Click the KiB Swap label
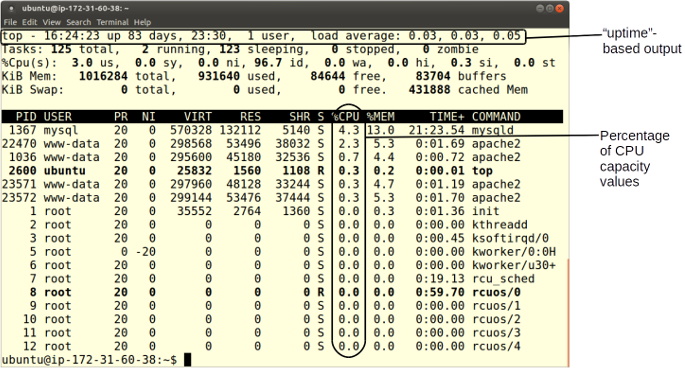The height and width of the screenshot is (370, 685). 33,90
